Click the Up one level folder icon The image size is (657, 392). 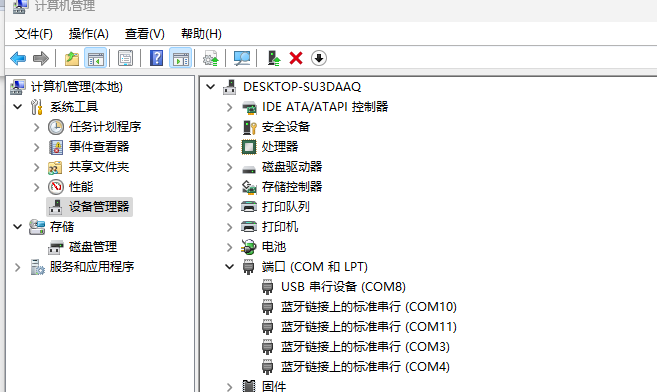[x=72, y=58]
